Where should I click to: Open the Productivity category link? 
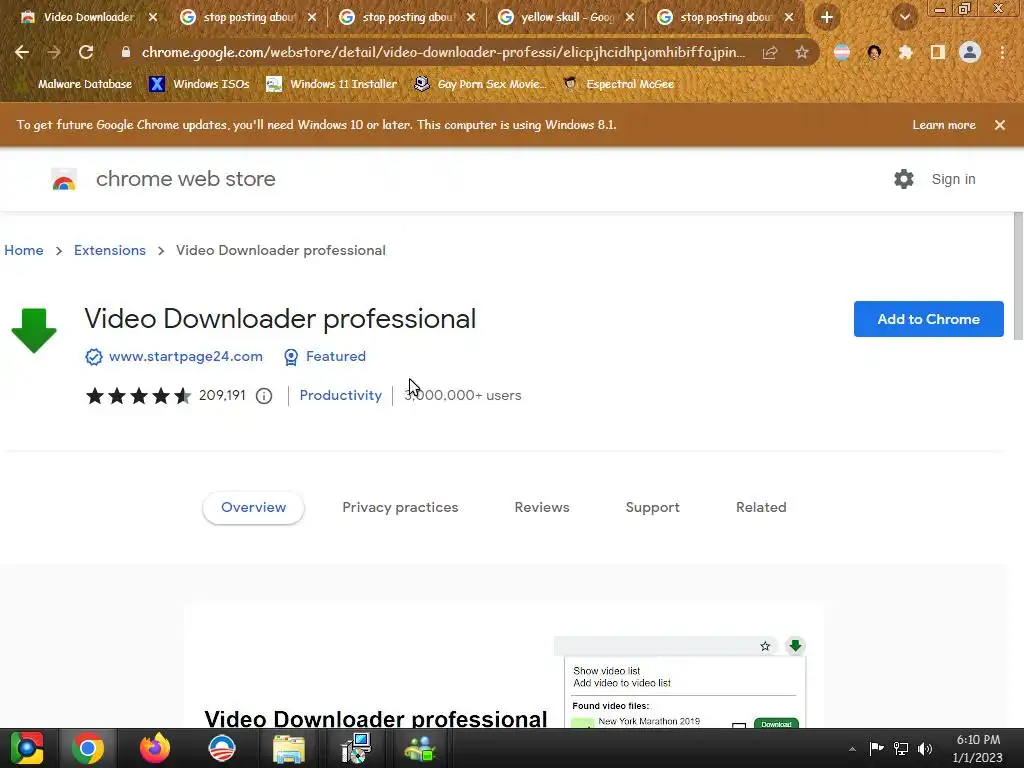tap(340, 396)
